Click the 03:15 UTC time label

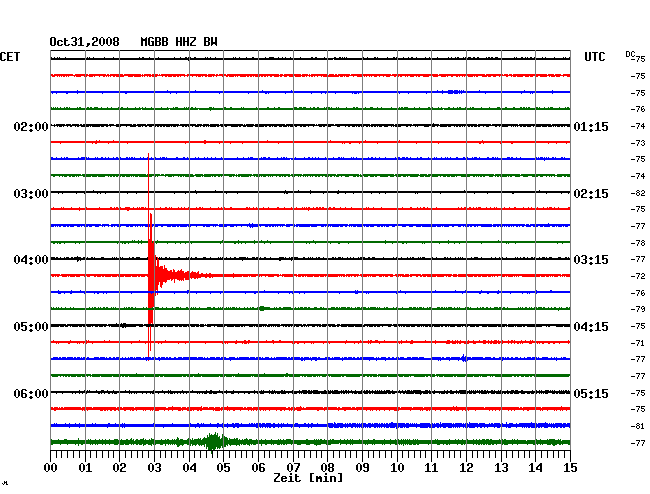click(x=591, y=260)
